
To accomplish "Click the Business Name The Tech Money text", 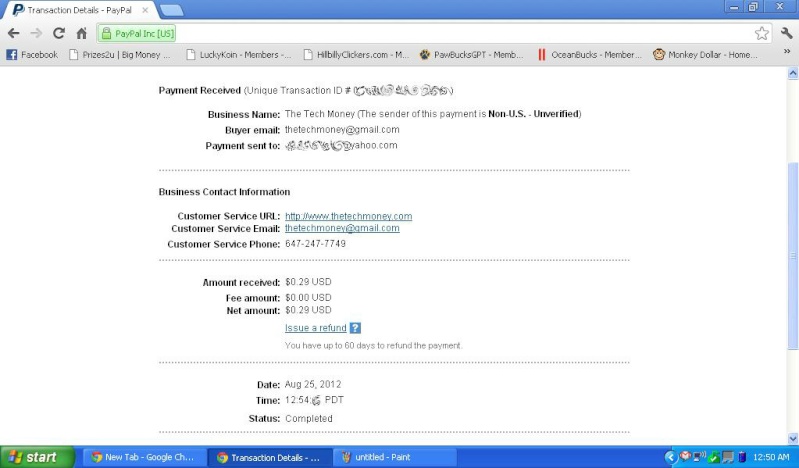I will click(x=319, y=114).
